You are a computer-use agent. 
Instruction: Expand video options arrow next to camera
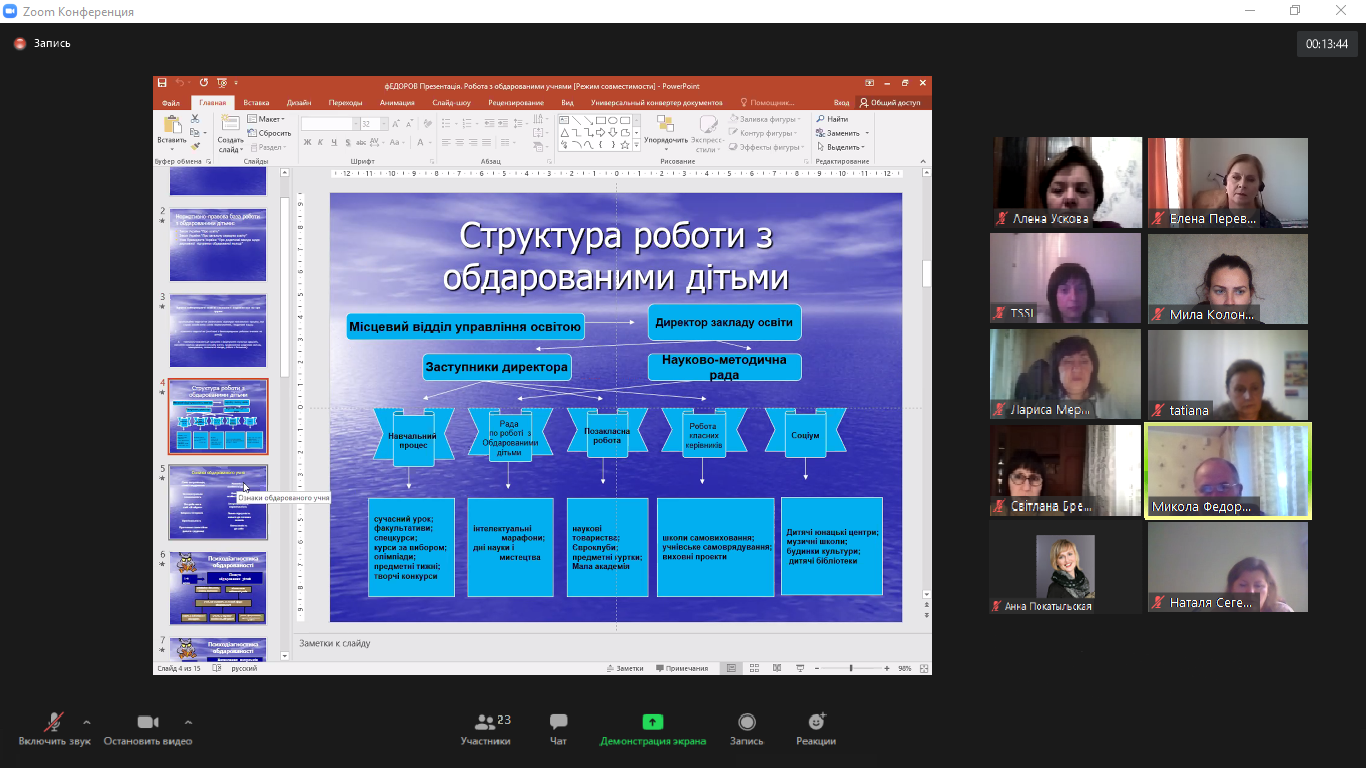pos(188,722)
